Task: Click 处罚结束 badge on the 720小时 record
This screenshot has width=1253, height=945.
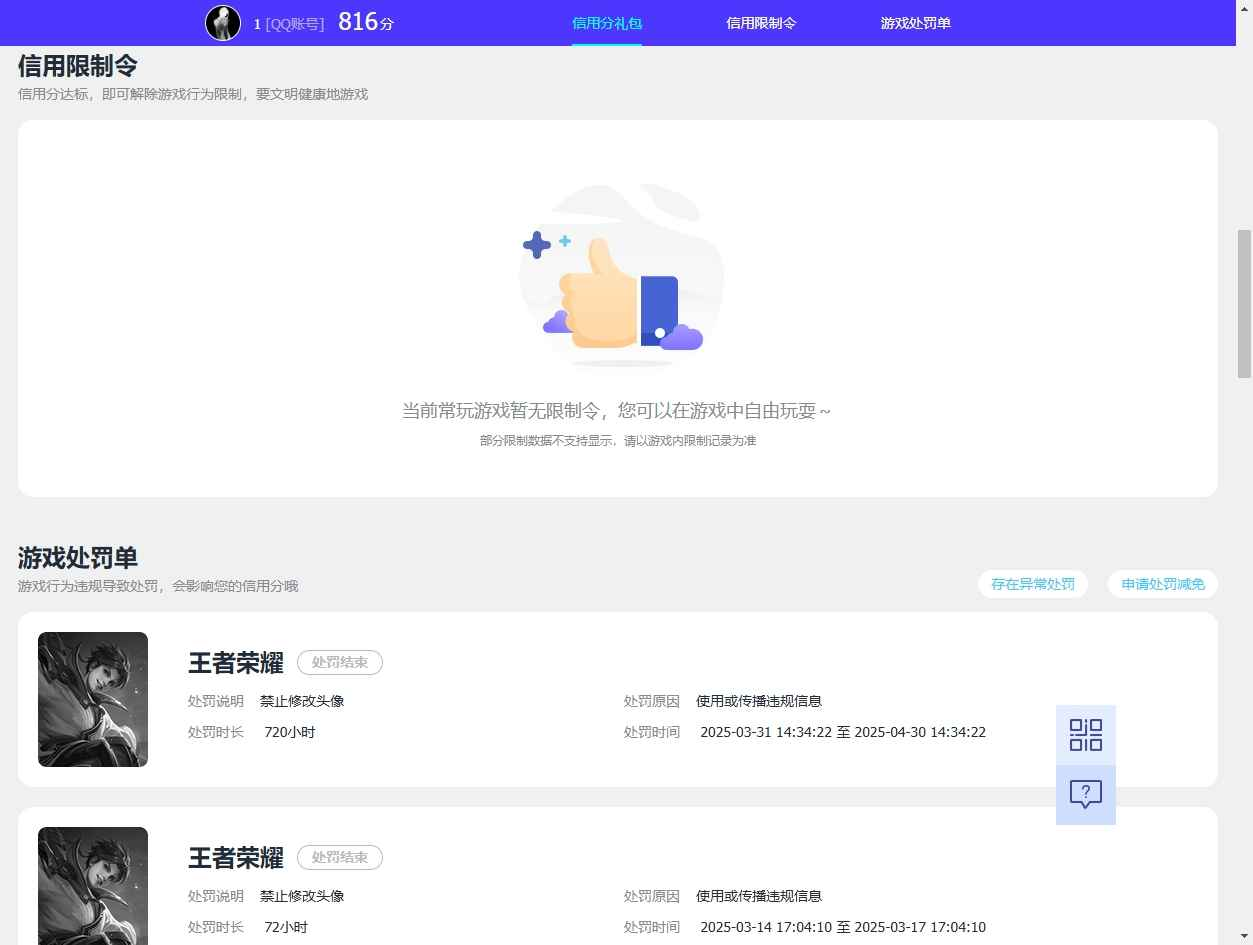Action: coord(340,662)
